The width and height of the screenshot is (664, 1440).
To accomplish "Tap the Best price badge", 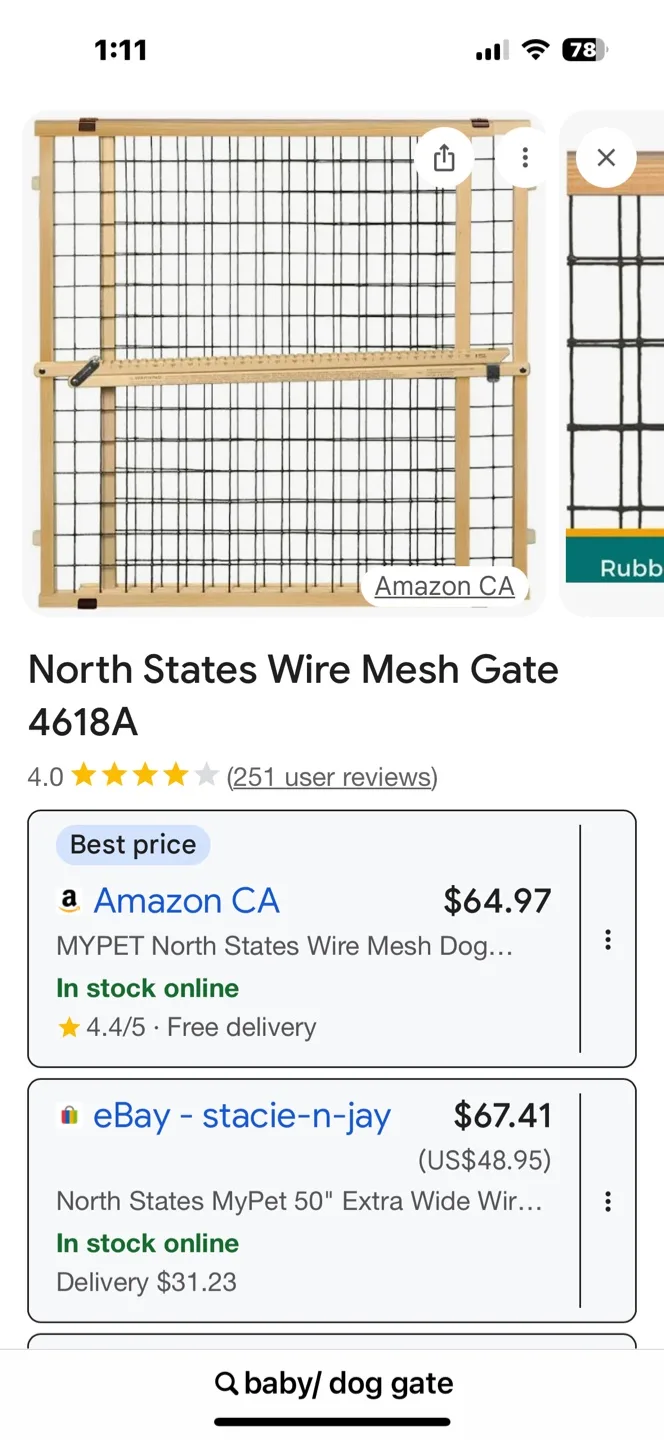I will (132, 844).
